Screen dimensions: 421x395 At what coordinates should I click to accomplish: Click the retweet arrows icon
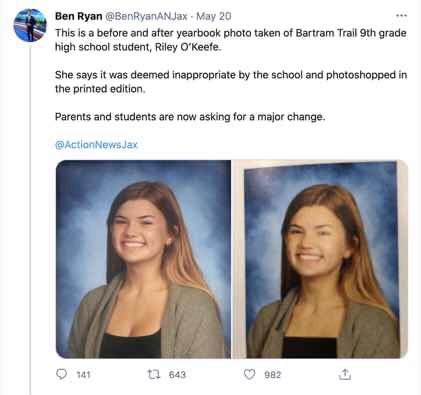point(154,374)
